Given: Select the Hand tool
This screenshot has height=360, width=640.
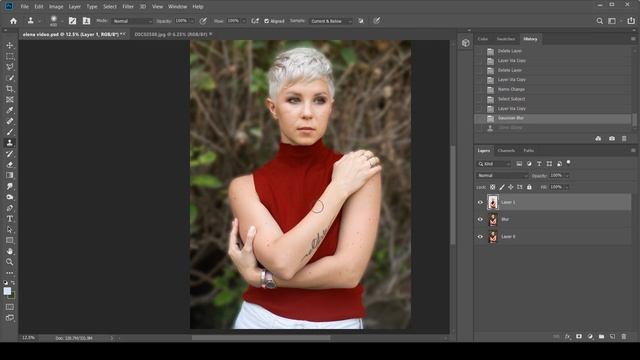Looking at the screenshot, I should click(10, 251).
